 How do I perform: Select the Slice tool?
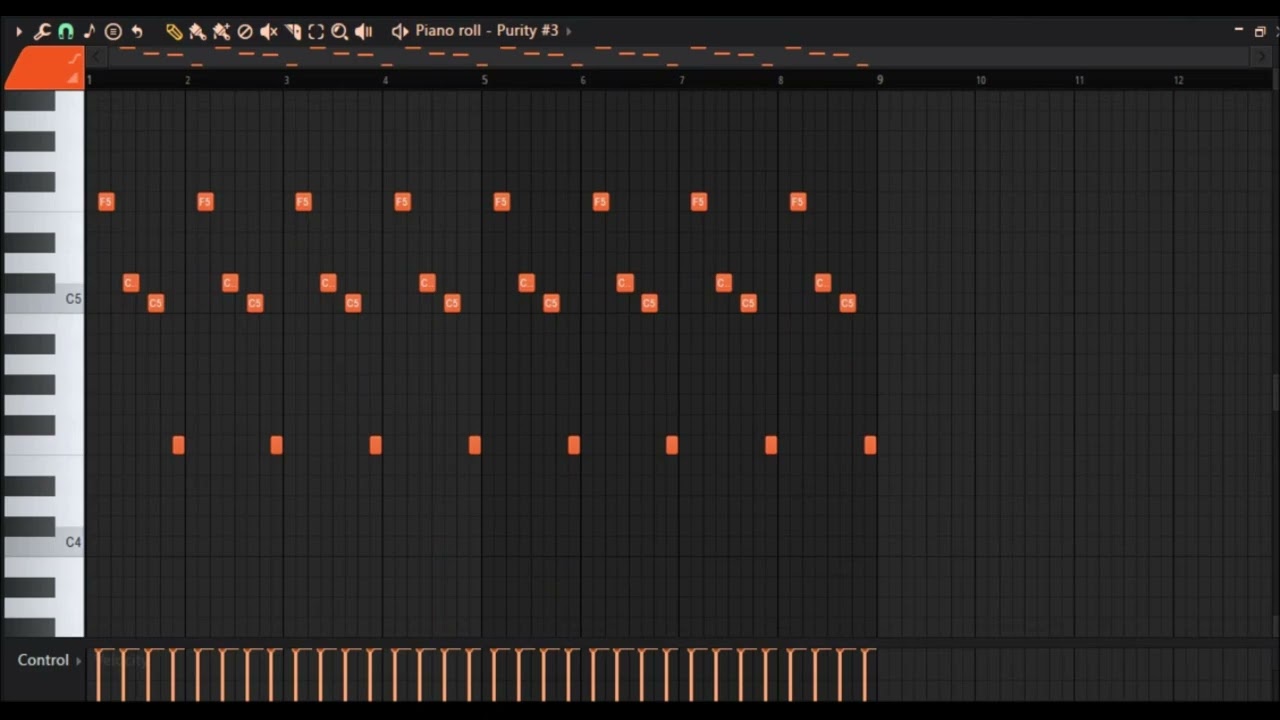[x=293, y=32]
